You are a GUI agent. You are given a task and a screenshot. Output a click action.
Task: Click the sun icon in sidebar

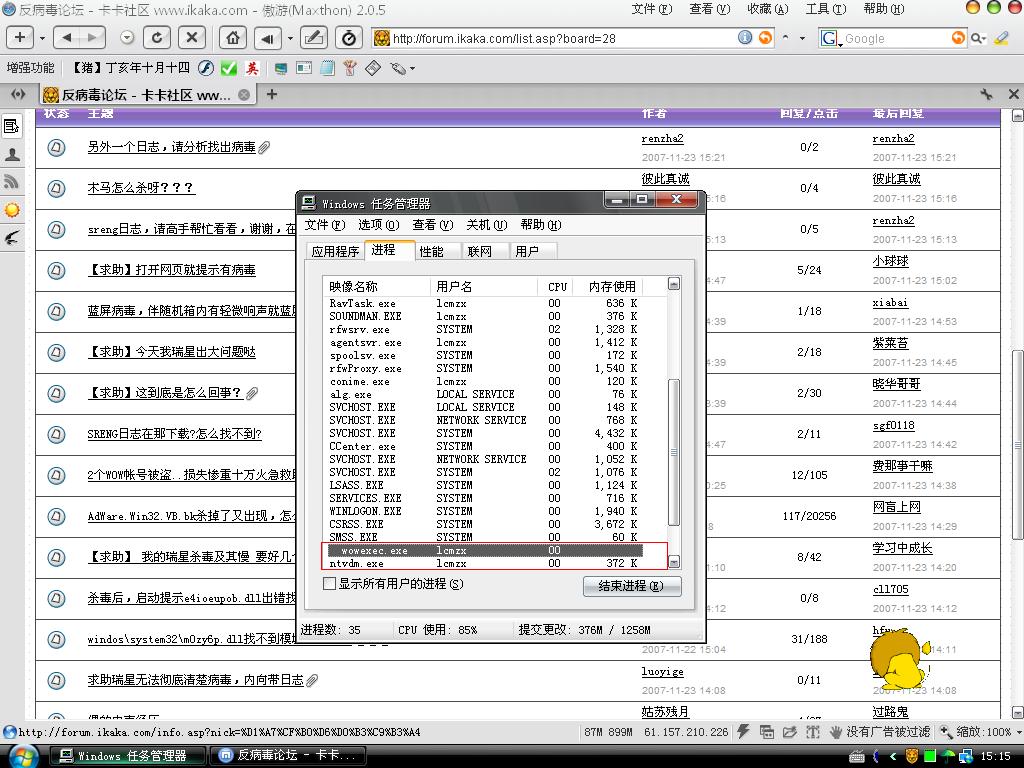point(12,210)
